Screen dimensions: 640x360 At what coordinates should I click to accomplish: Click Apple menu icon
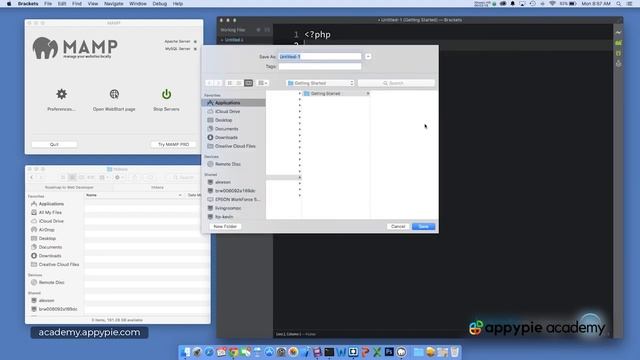(x=9, y=4)
